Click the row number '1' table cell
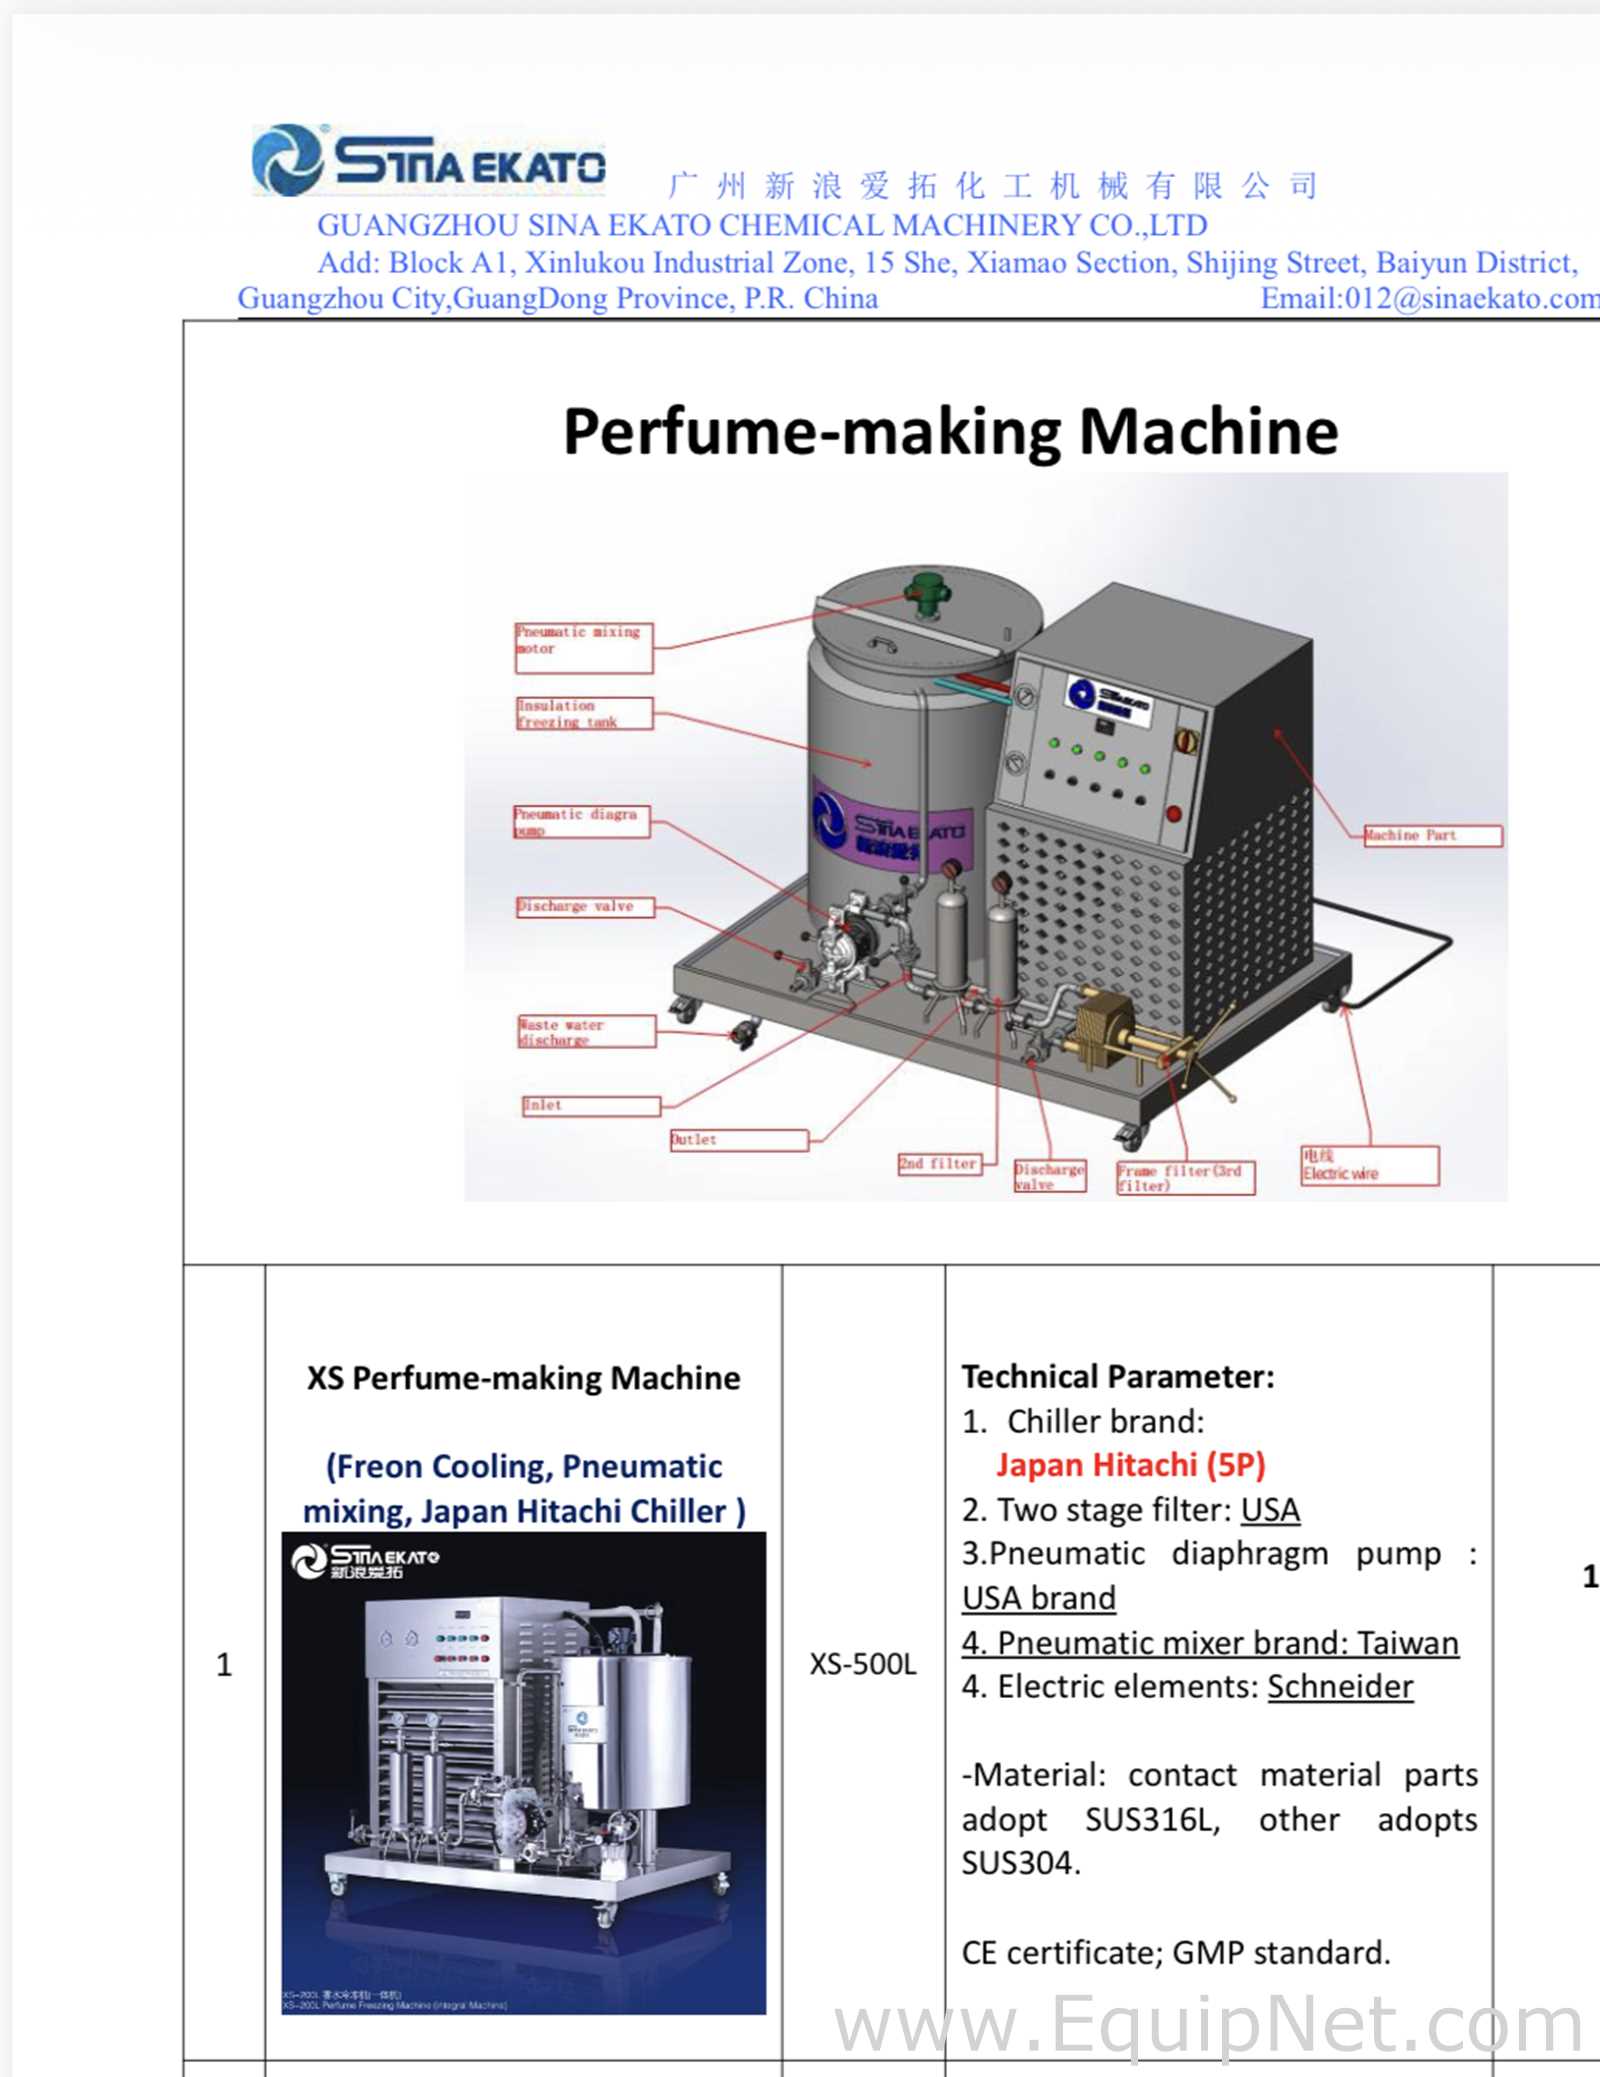The image size is (1600, 2077). tap(224, 1664)
